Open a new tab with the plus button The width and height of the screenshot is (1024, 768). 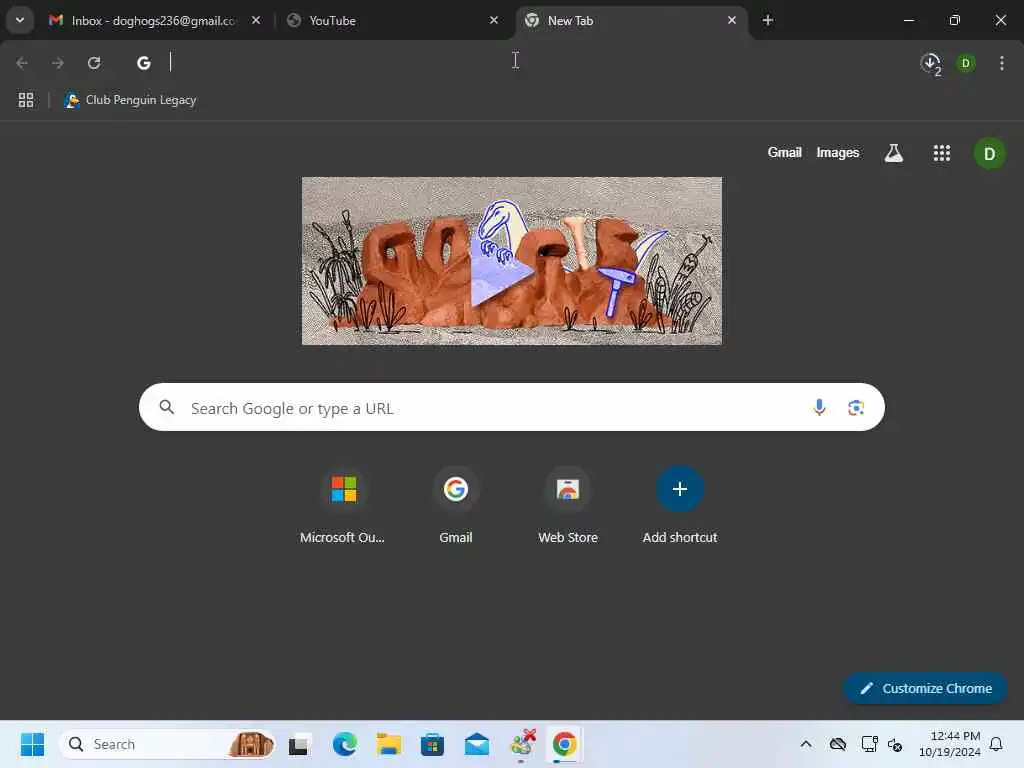768,20
